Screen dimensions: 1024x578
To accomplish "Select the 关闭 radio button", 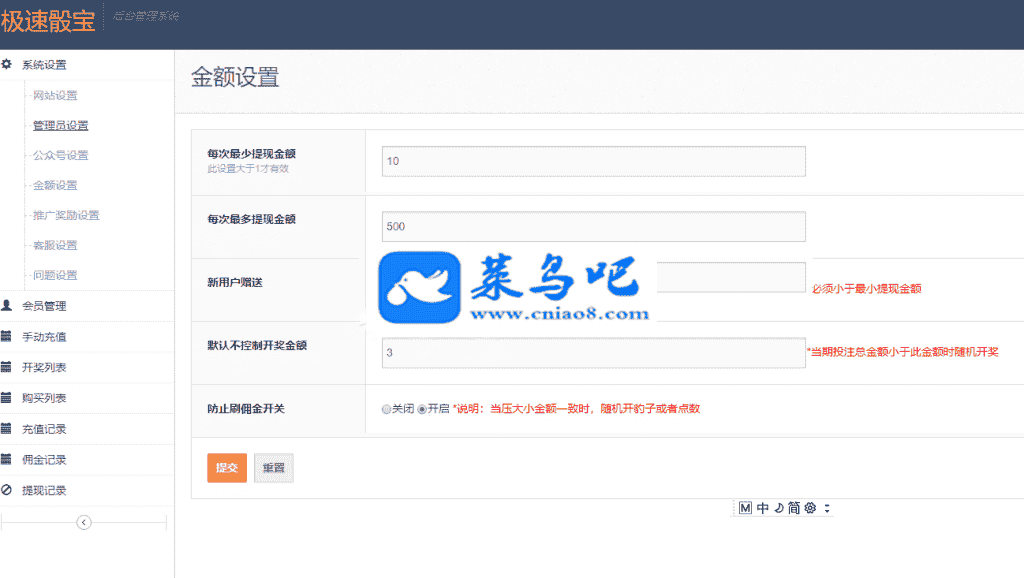I will pos(386,409).
